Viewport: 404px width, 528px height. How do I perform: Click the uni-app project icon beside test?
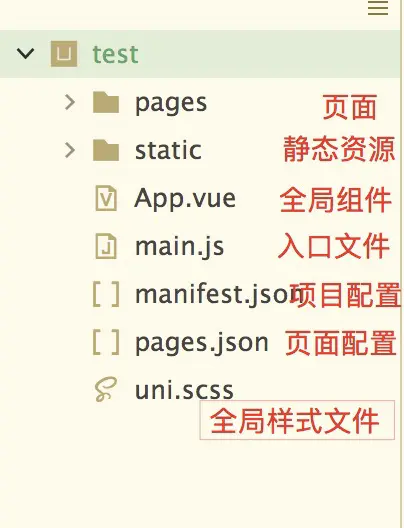click(64, 54)
